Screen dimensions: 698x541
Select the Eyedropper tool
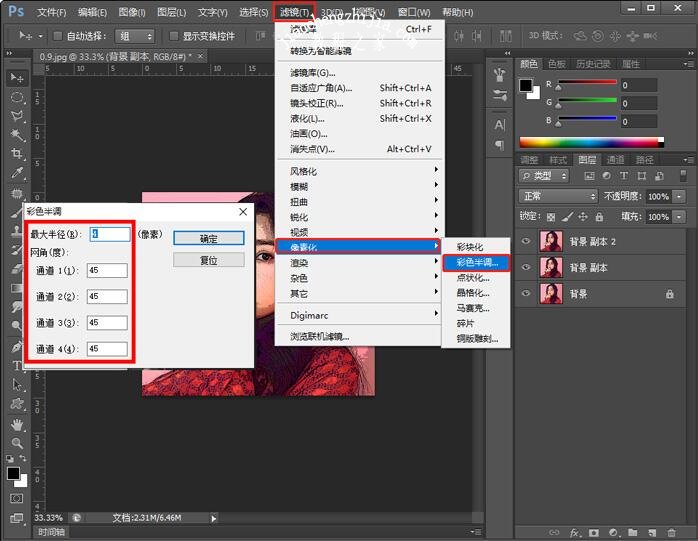click(x=17, y=173)
